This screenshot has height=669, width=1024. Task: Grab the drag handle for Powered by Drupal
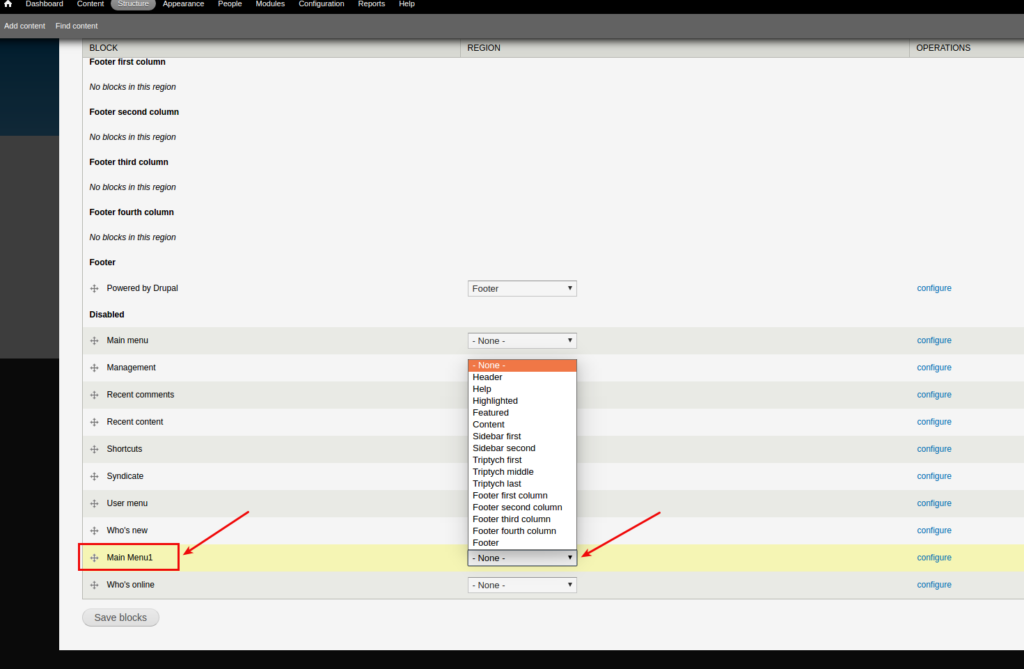tap(95, 288)
